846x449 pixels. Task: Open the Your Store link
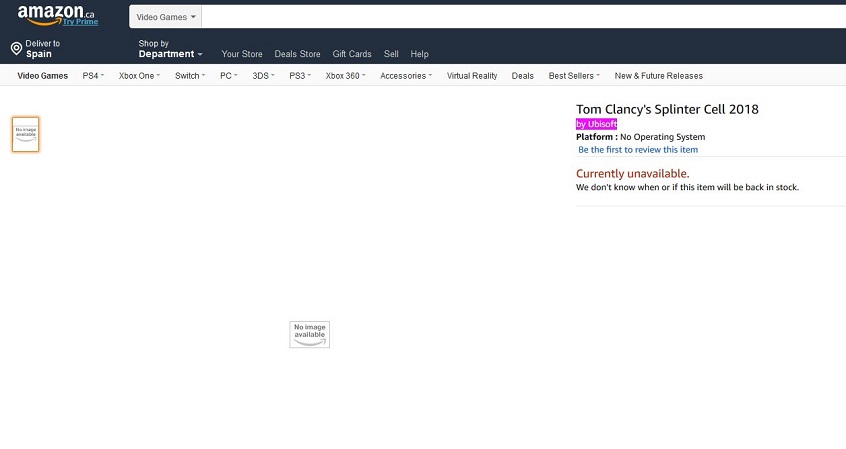point(242,54)
